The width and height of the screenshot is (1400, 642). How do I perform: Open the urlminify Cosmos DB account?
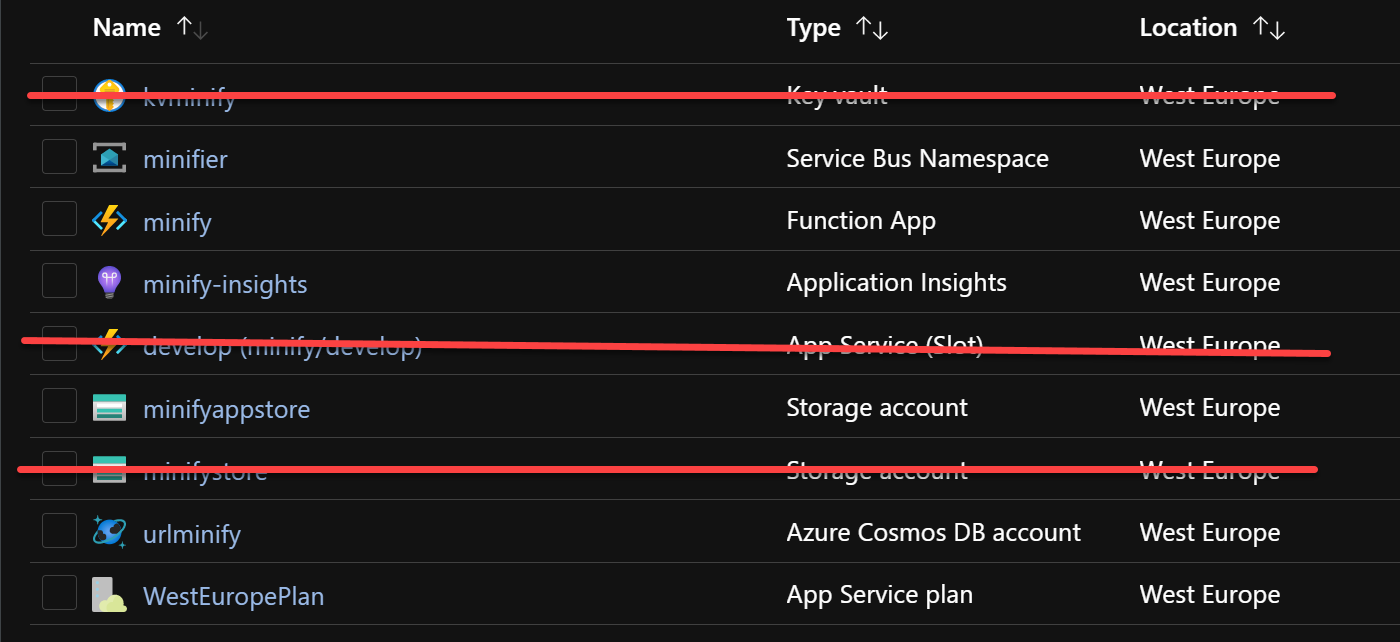click(x=191, y=532)
